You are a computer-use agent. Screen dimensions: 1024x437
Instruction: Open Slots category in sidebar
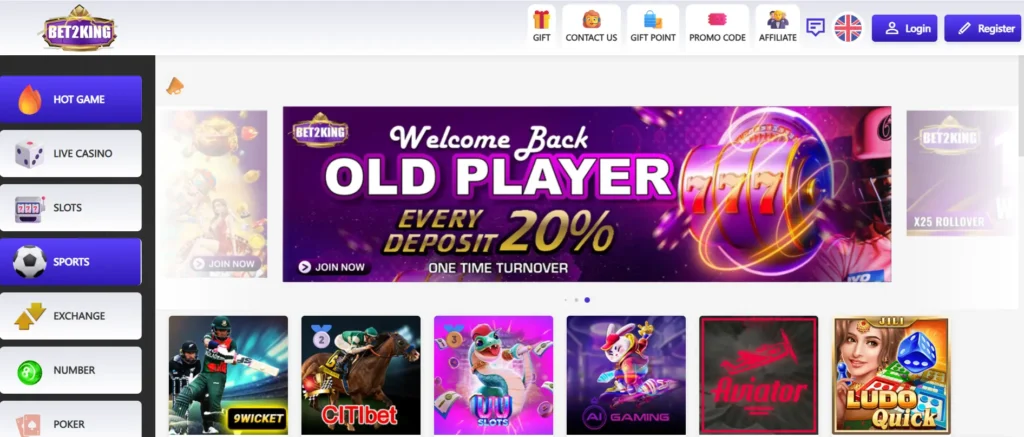[71, 208]
